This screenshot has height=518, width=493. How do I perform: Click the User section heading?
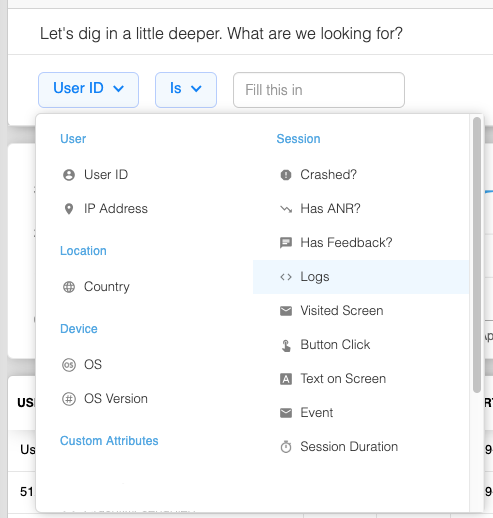pos(73,139)
